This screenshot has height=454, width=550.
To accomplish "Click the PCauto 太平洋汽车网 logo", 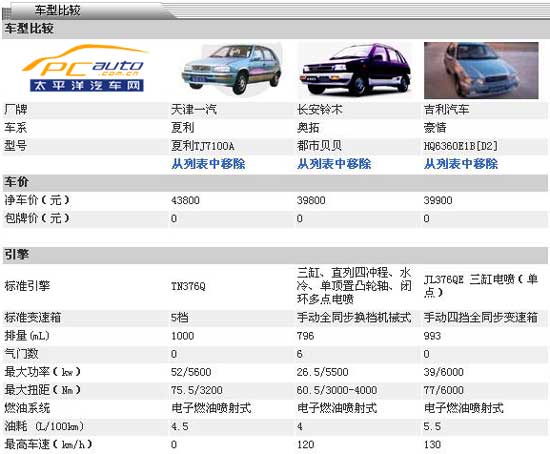I will point(86,68).
